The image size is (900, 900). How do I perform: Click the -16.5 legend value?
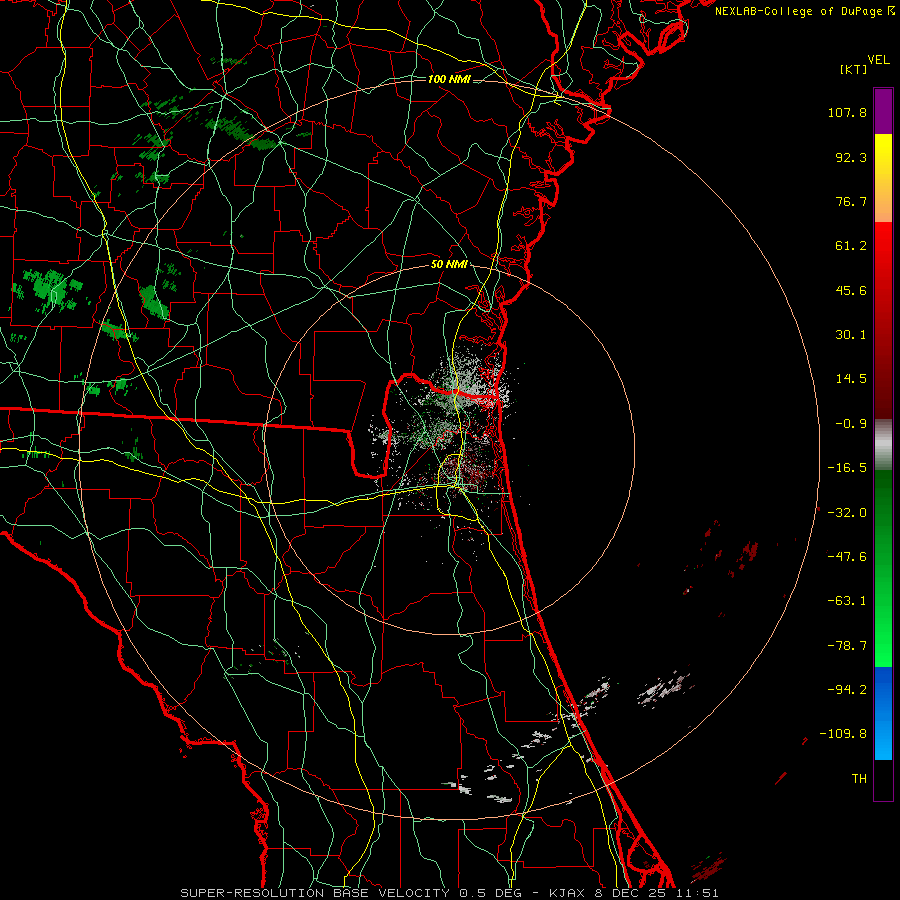(847, 468)
